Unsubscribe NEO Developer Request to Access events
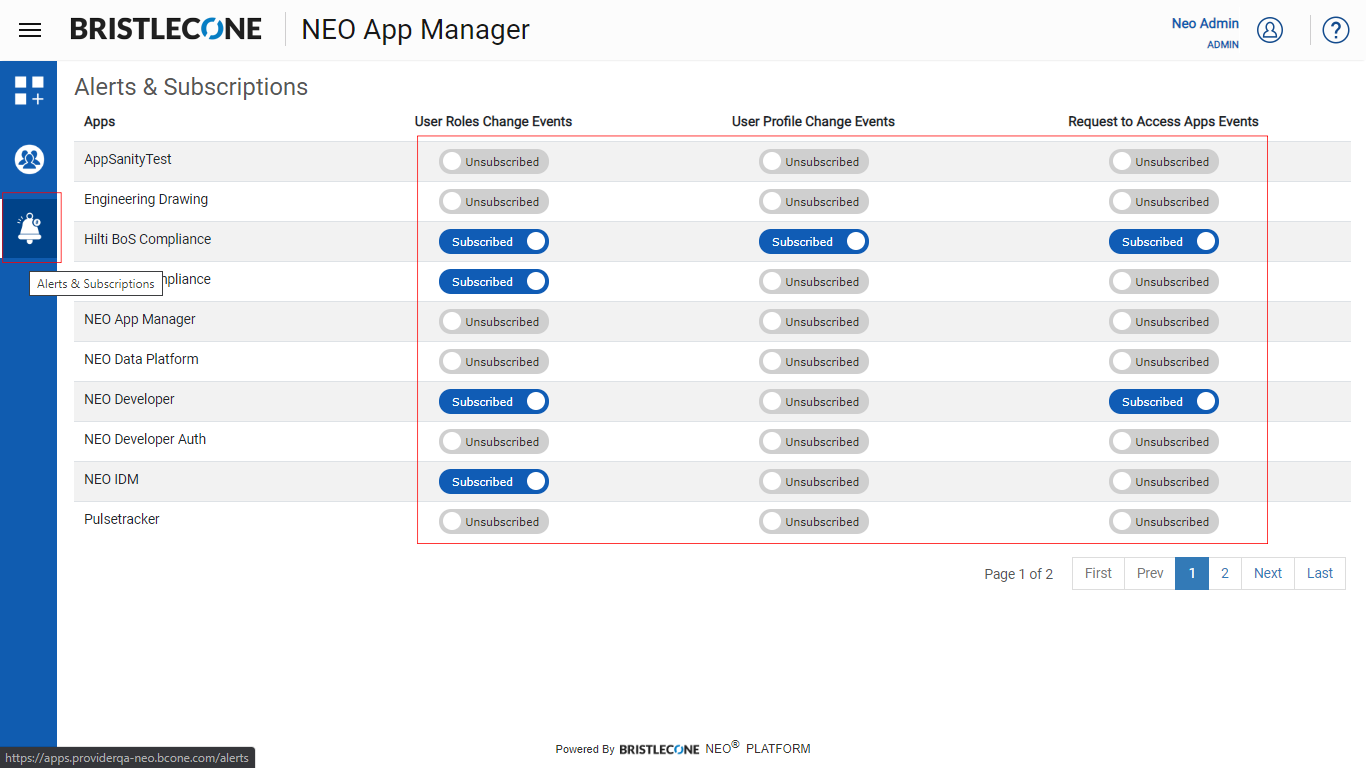Viewport: 1366px width, 768px height. (x=1164, y=402)
